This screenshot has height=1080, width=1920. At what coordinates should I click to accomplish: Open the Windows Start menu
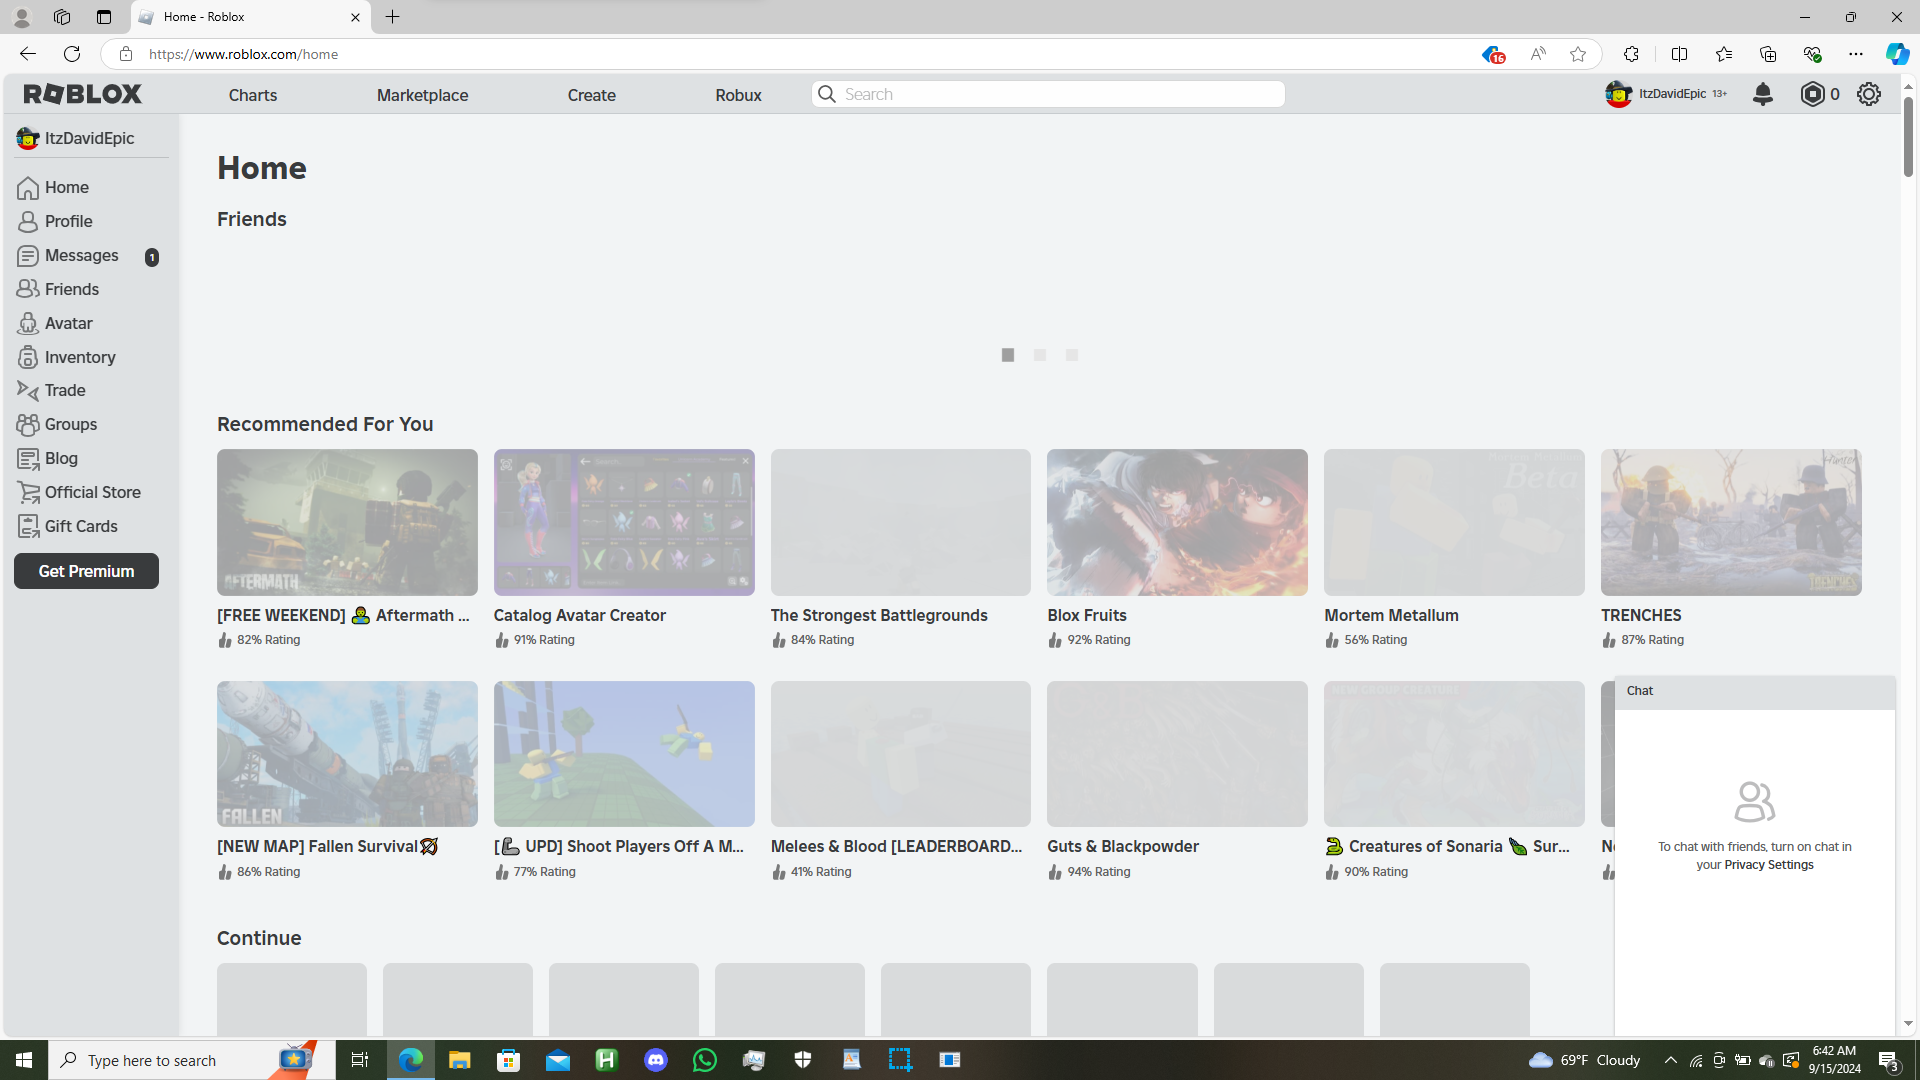point(24,1060)
